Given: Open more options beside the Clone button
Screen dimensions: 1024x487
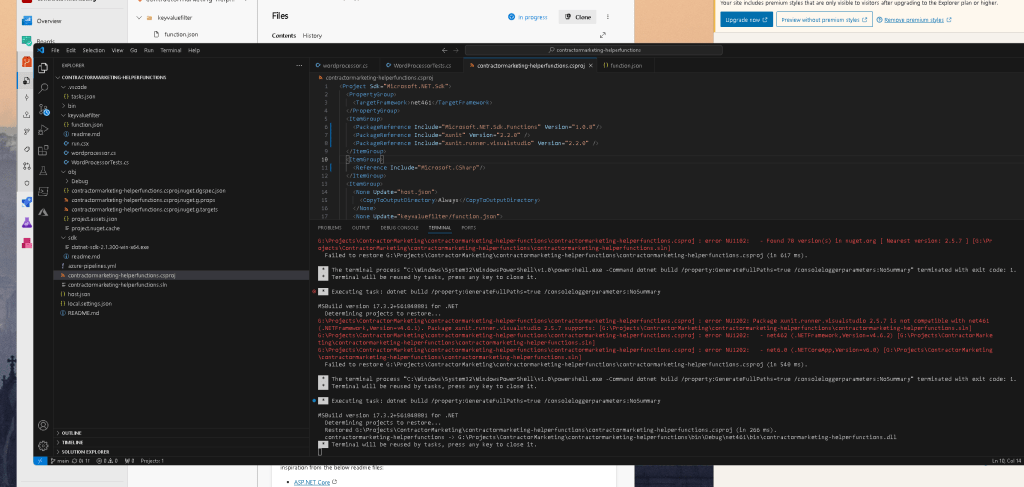Looking at the screenshot, I should pos(608,17).
